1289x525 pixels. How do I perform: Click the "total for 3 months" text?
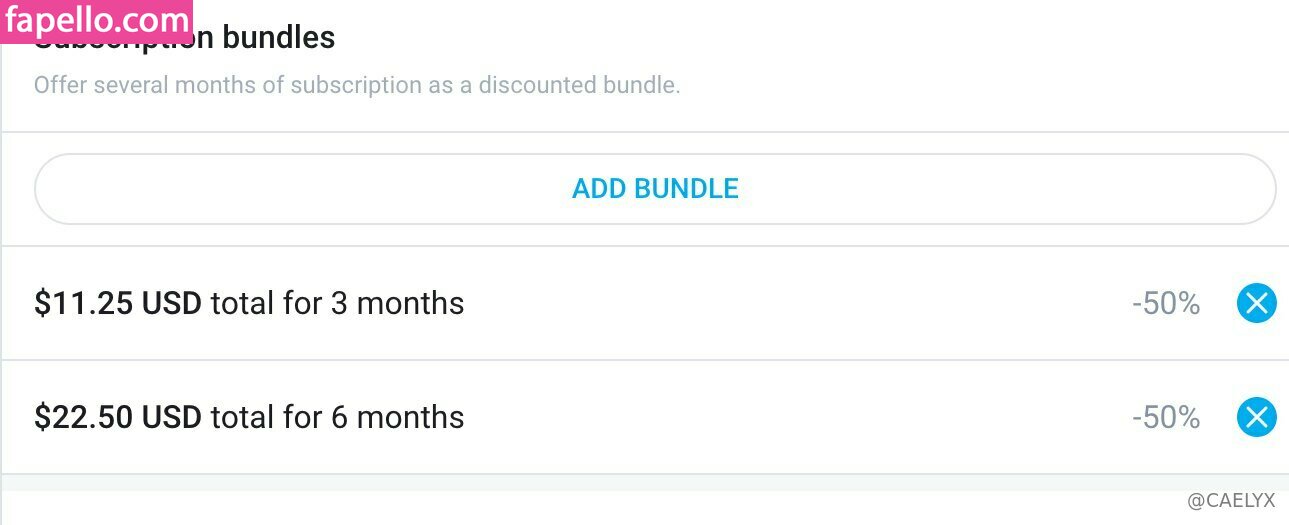click(x=337, y=303)
